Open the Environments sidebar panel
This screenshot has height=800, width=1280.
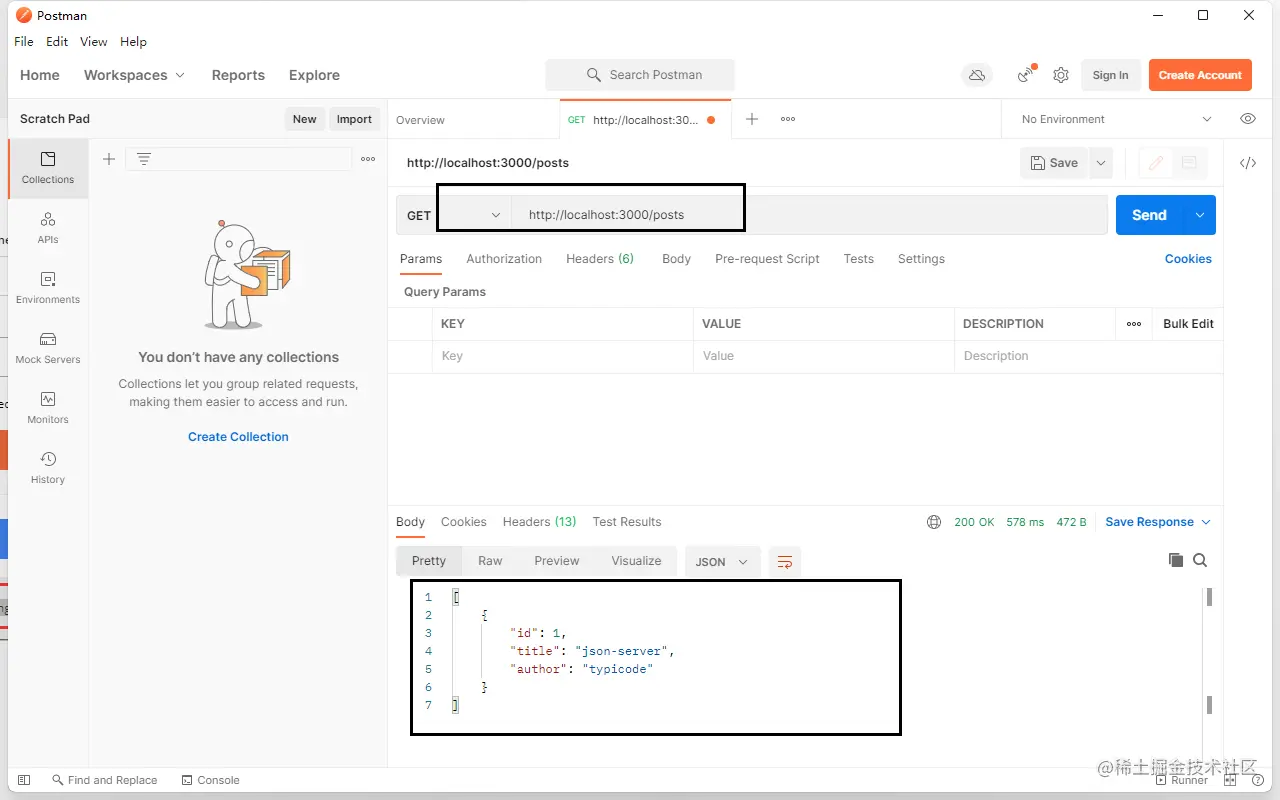click(x=48, y=288)
